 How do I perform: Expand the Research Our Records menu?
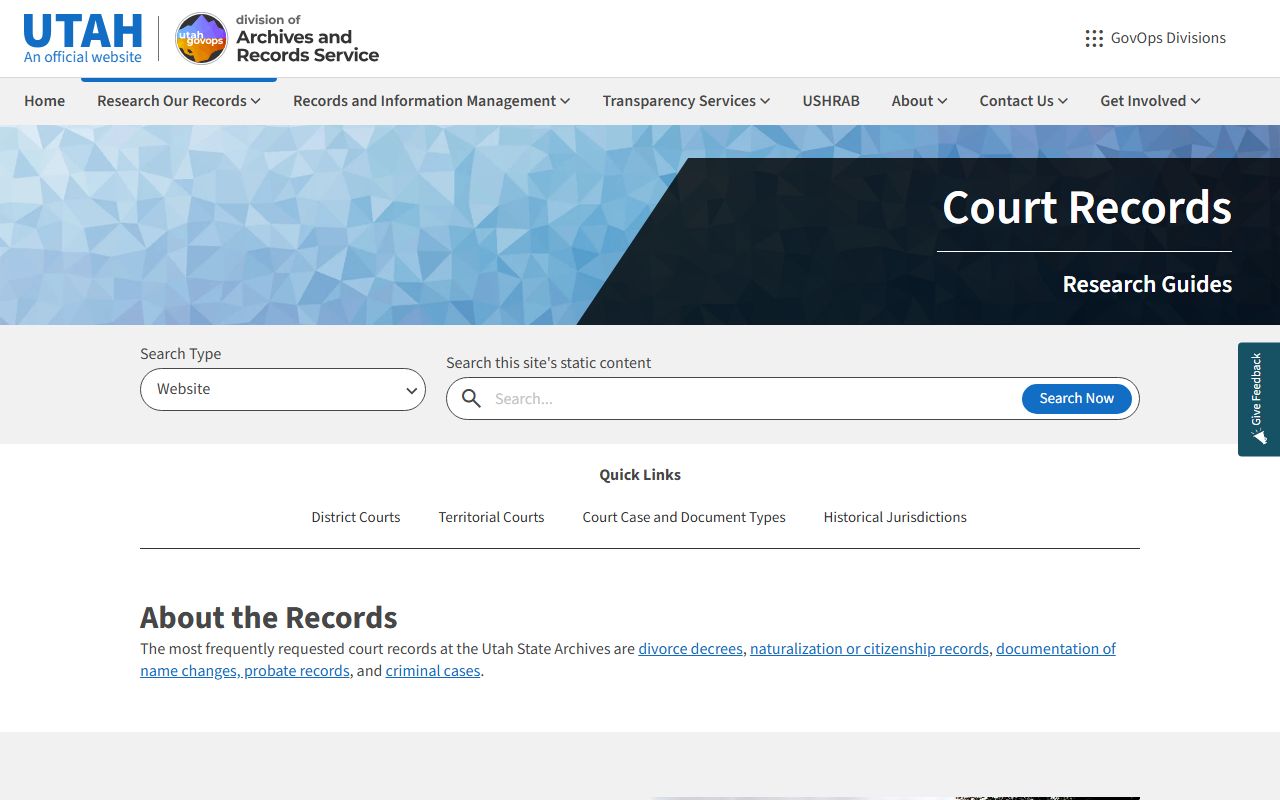click(178, 101)
